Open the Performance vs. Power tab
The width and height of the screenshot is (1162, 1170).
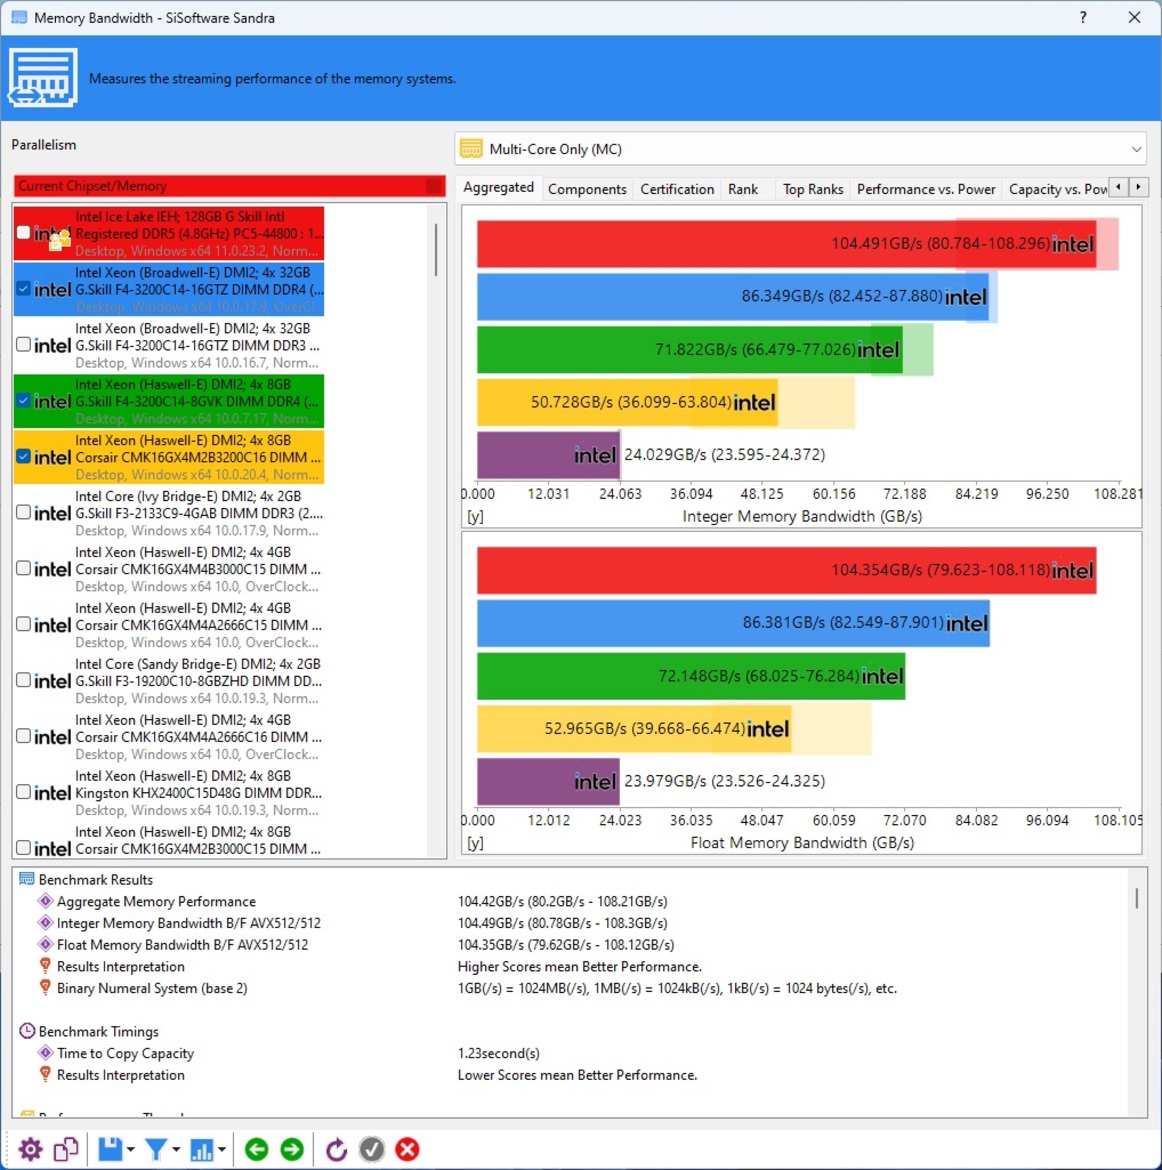[926, 189]
